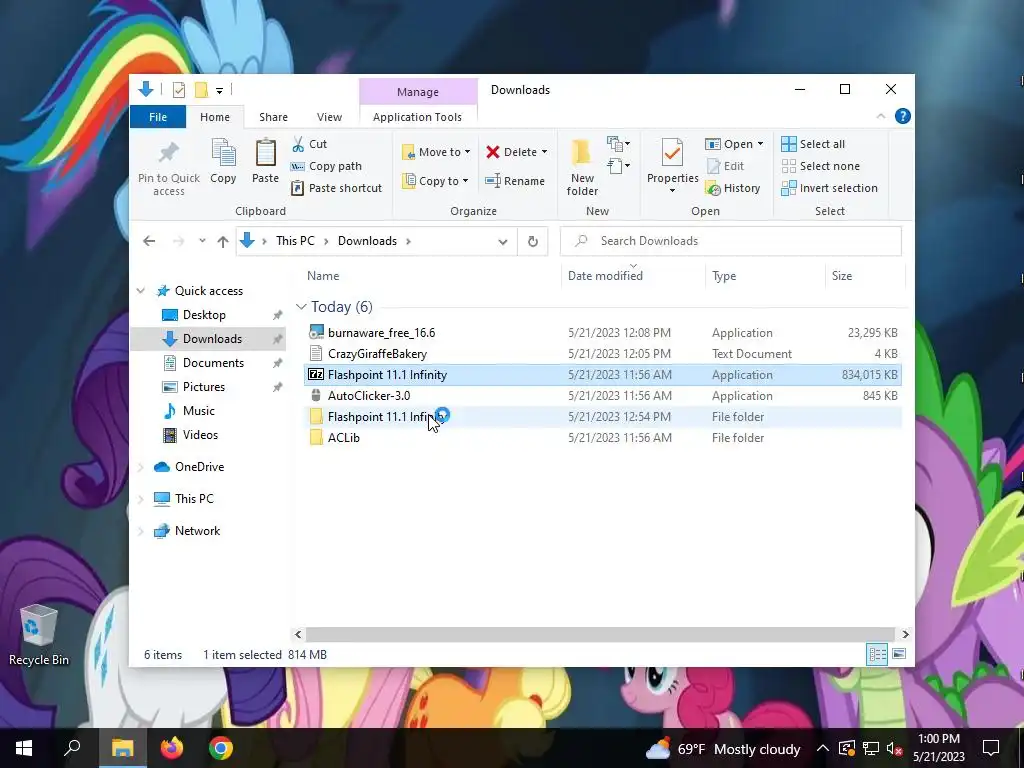Rename the selected file
Screen dimensions: 1024x768
point(515,181)
